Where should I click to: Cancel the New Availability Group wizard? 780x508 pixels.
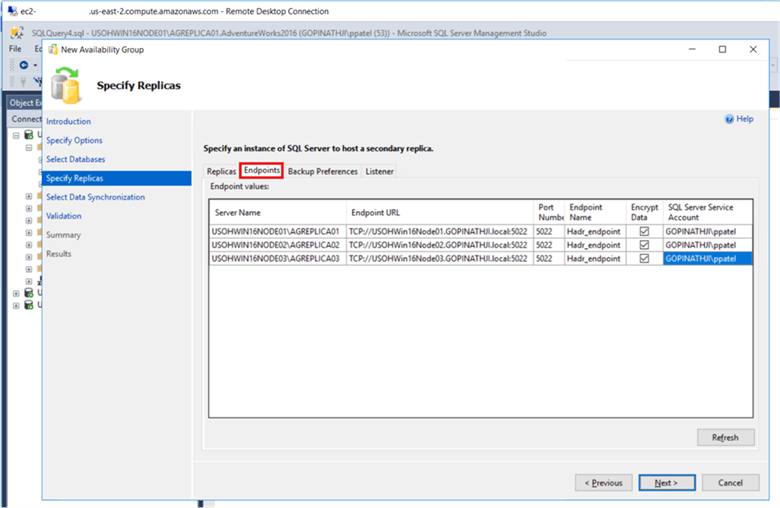click(730, 483)
